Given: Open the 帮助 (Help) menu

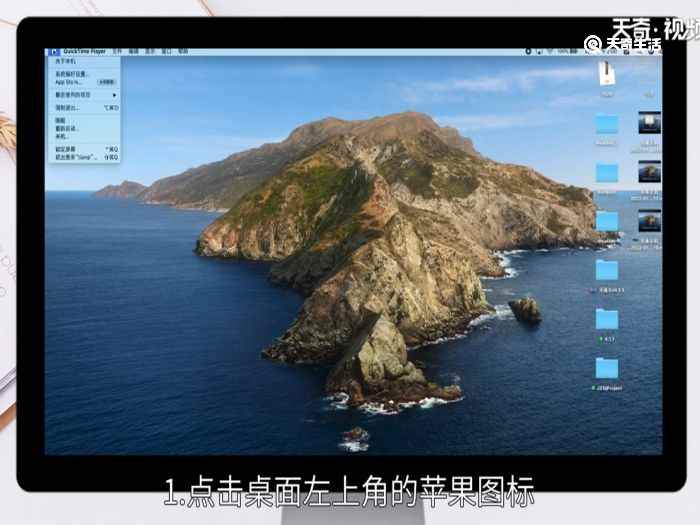Looking at the screenshot, I should coord(183,50).
